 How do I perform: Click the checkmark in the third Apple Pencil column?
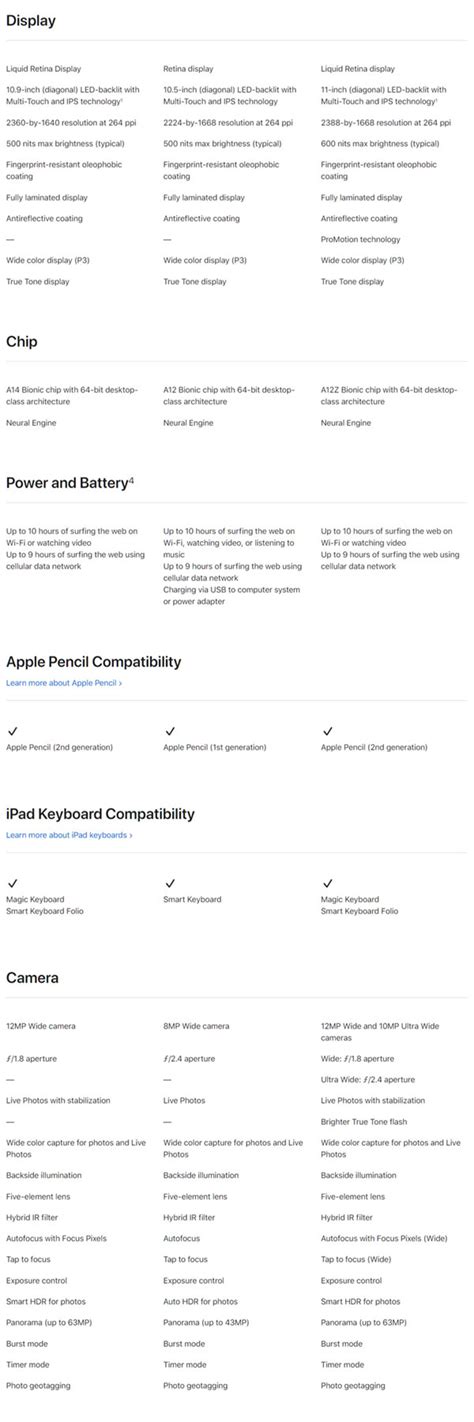[327, 731]
